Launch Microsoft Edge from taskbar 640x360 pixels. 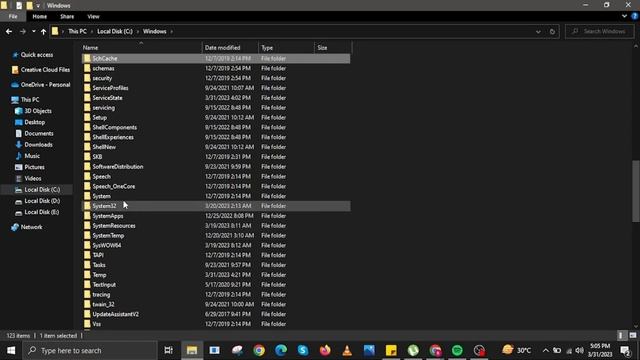[281, 351]
